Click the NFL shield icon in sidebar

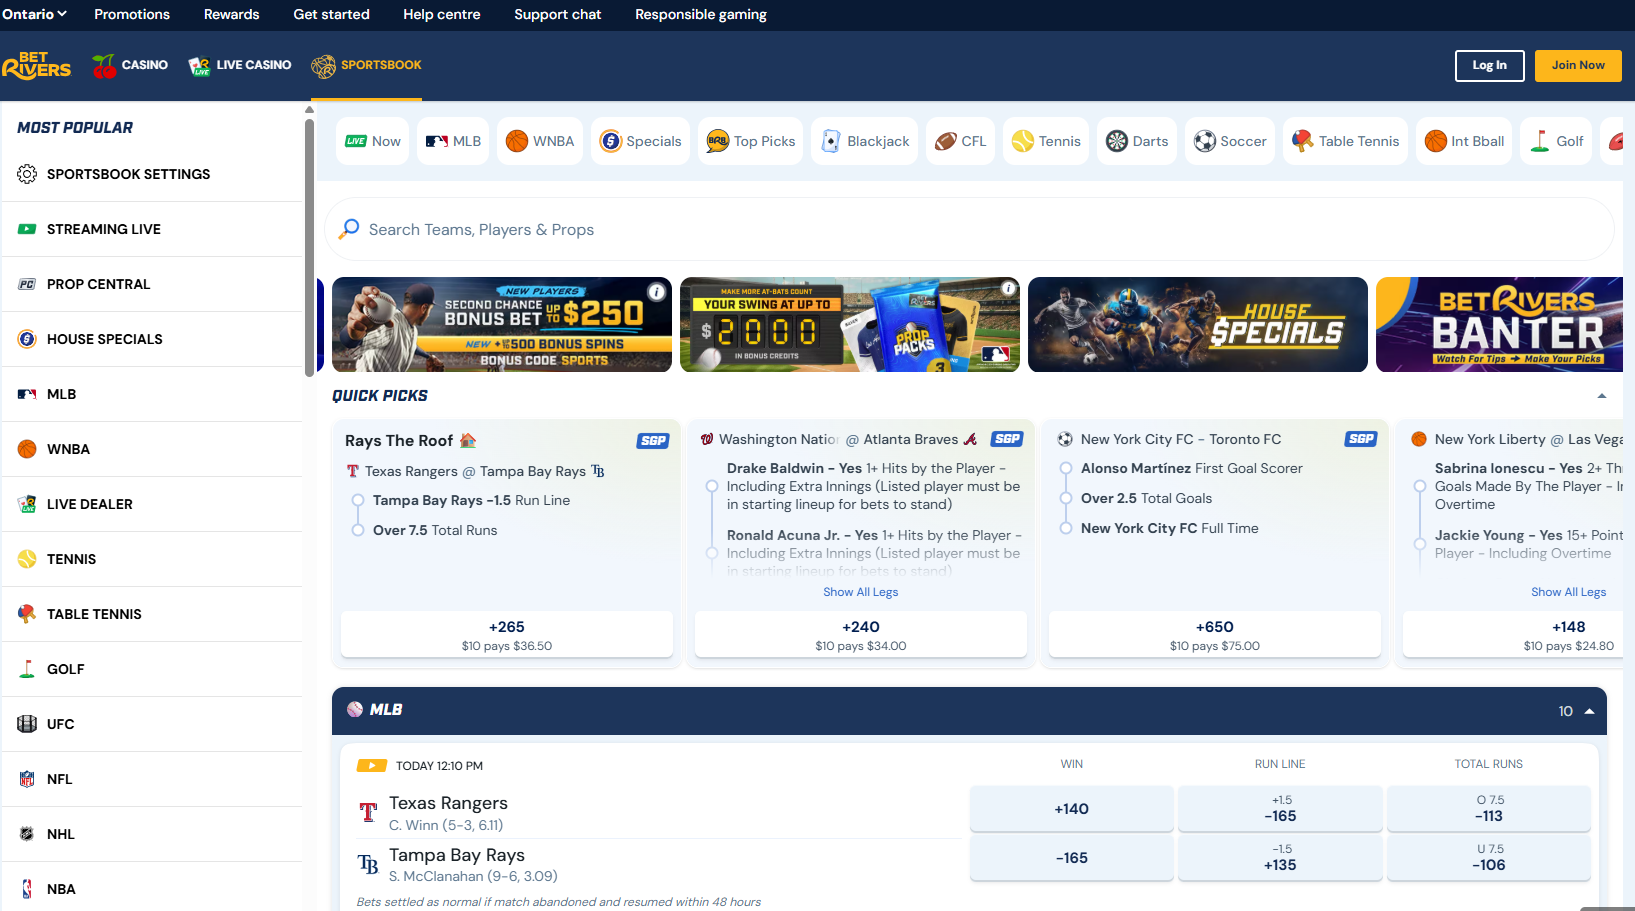pyautogui.click(x=27, y=779)
